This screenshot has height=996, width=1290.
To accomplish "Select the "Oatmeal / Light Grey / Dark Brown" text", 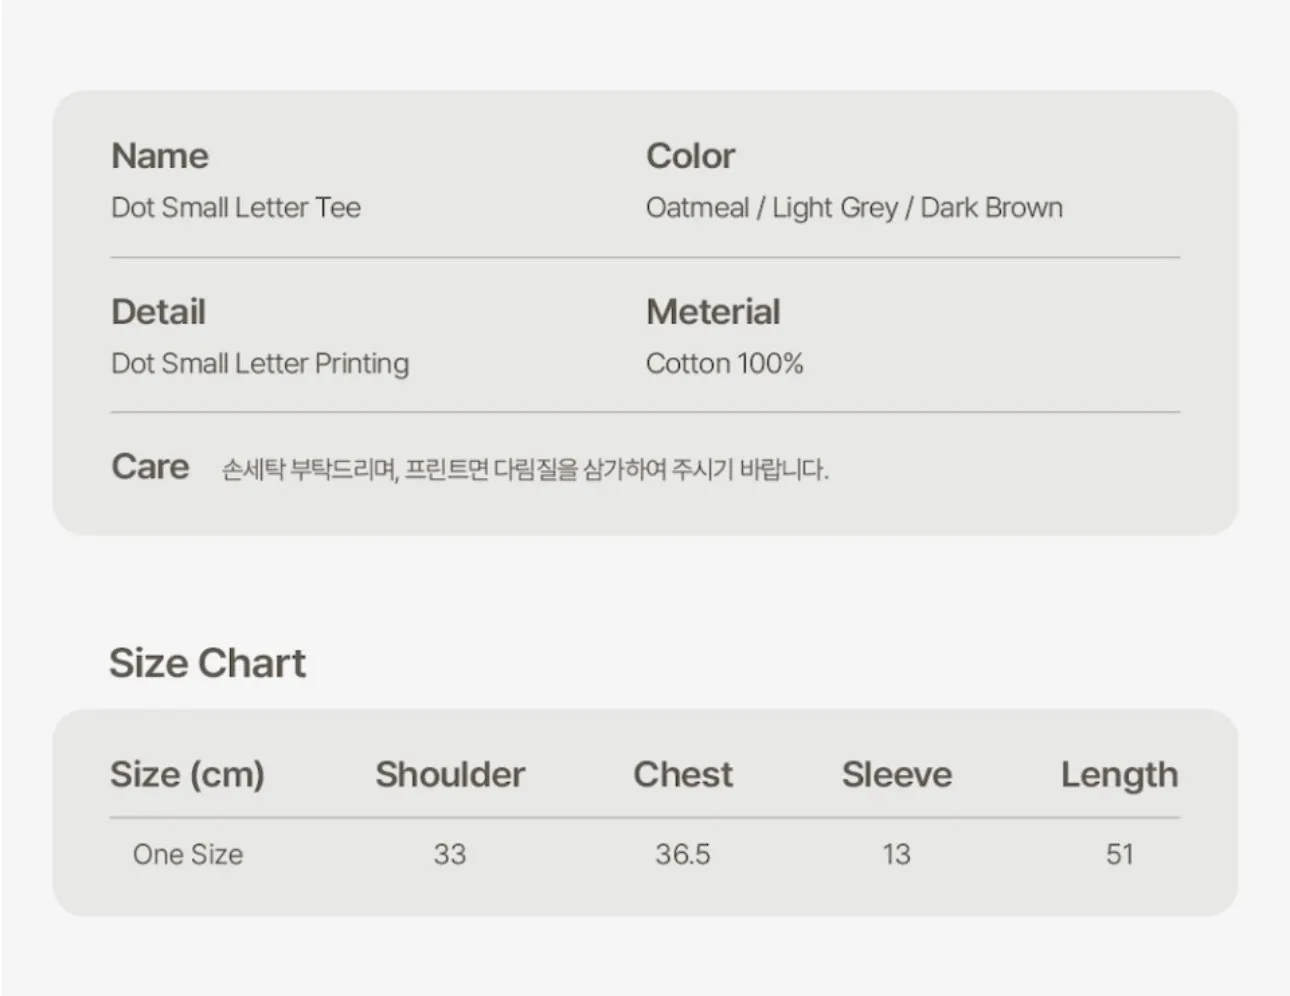I will click(854, 207).
